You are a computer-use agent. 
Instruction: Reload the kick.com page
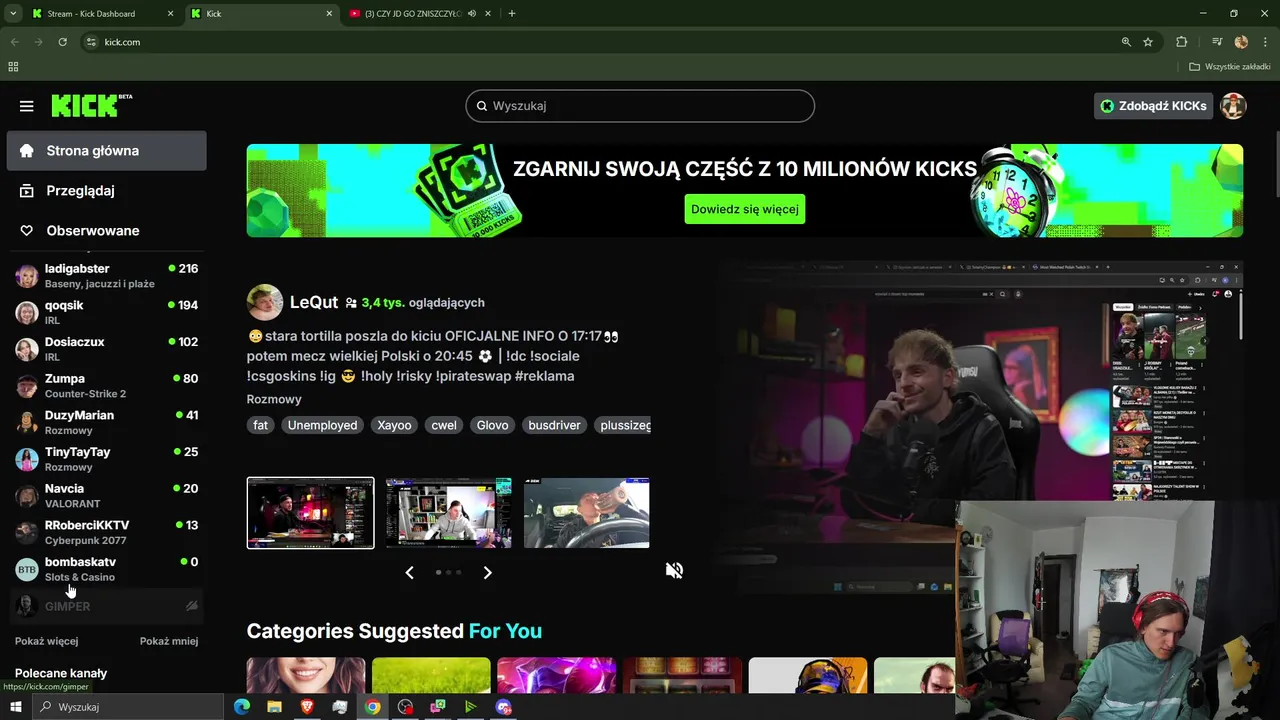pos(62,42)
